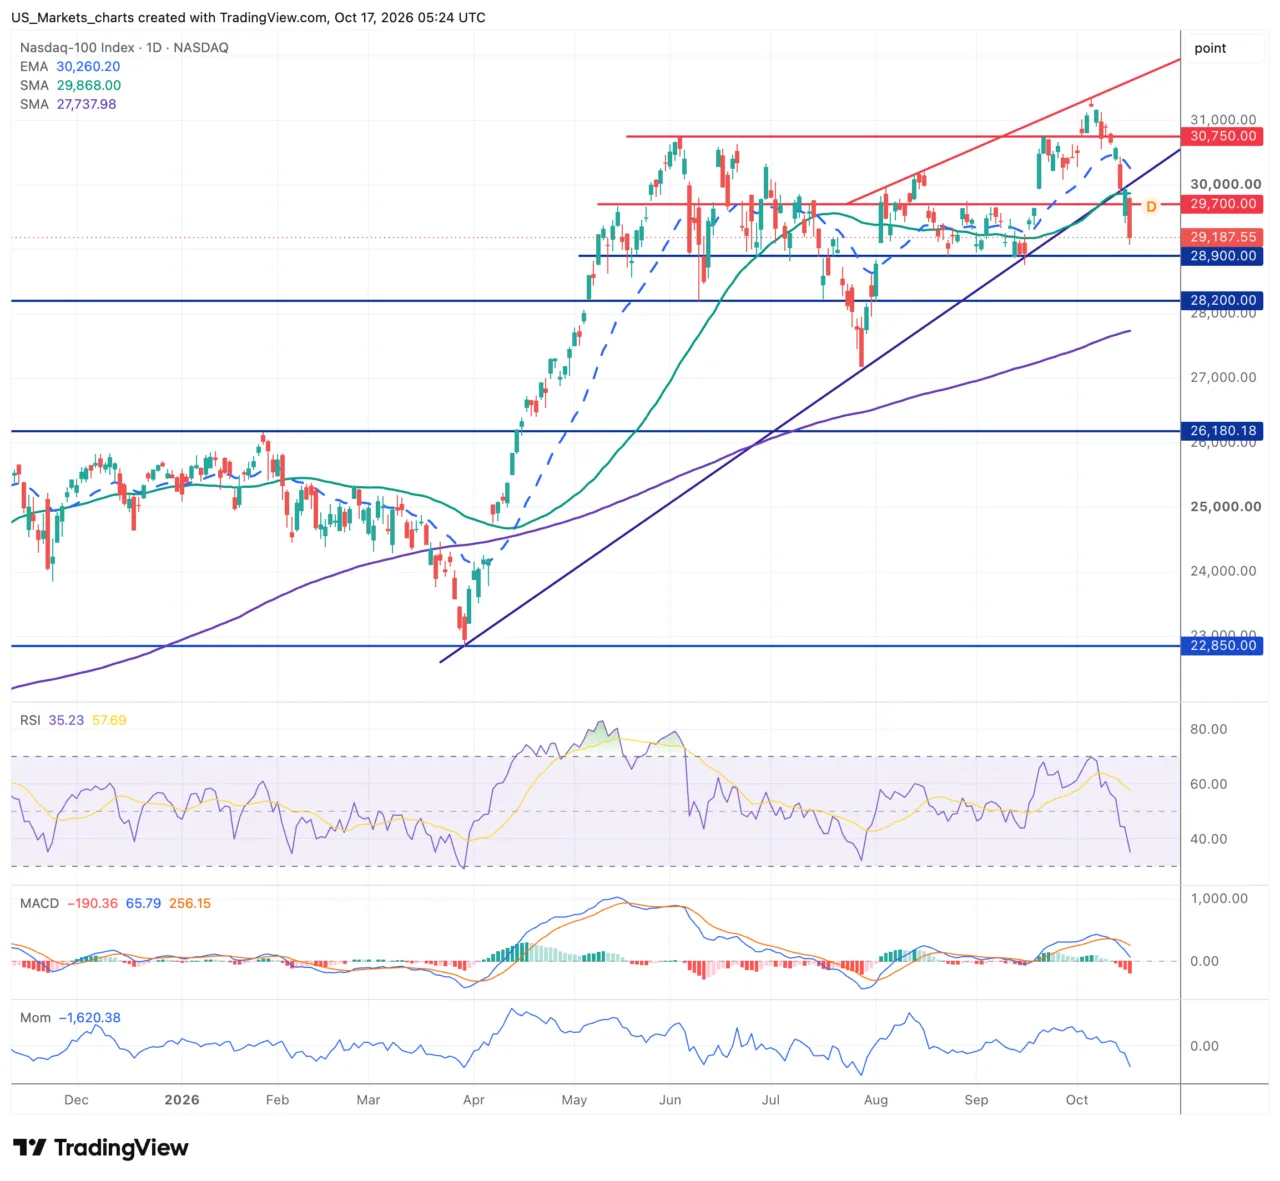Click the MACD 1,000.00 axis label
This screenshot has height=1181, width=1280.
pos(1219,898)
